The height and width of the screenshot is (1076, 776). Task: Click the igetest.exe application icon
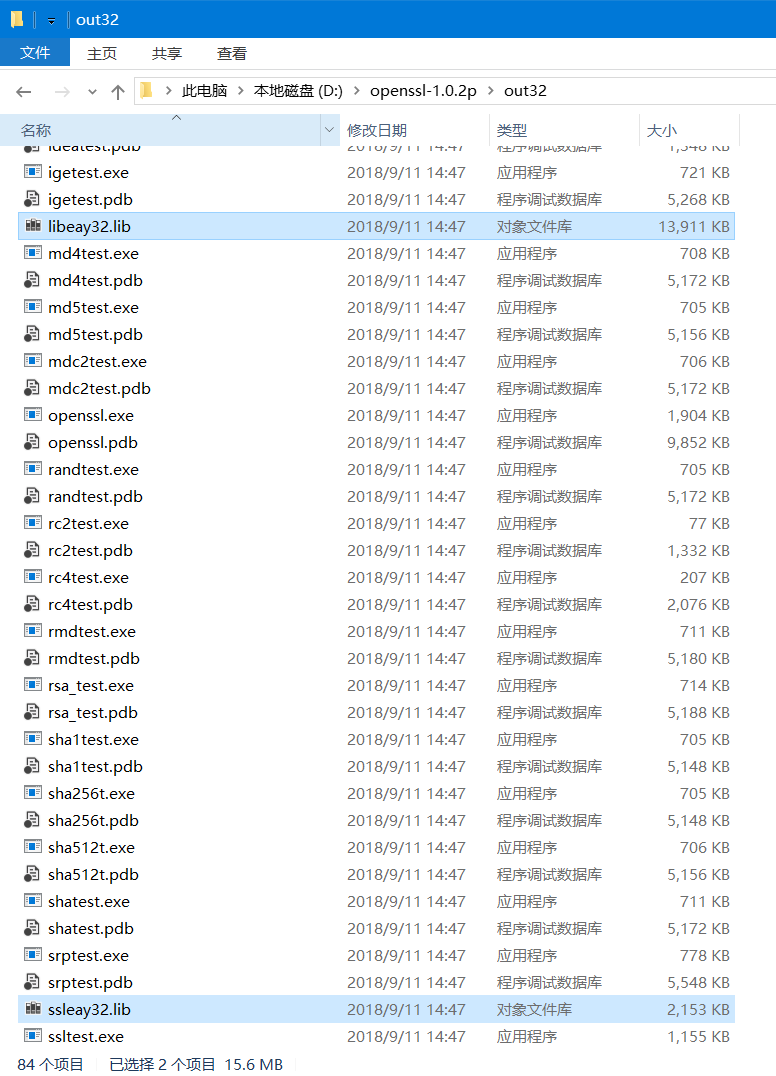click(x=32, y=172)
